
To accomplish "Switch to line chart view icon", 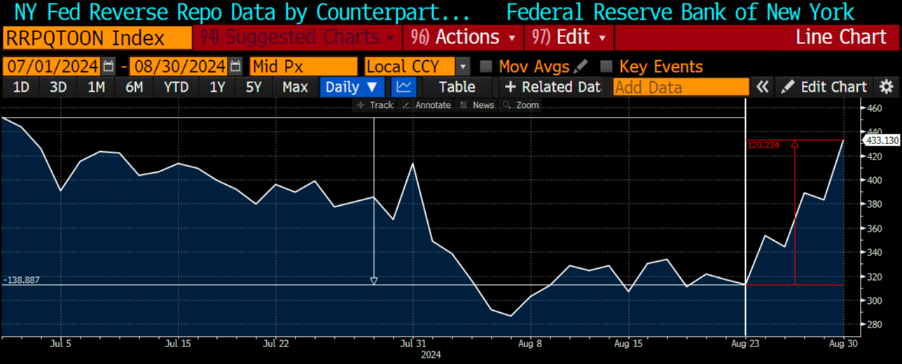I will point(404,87).
